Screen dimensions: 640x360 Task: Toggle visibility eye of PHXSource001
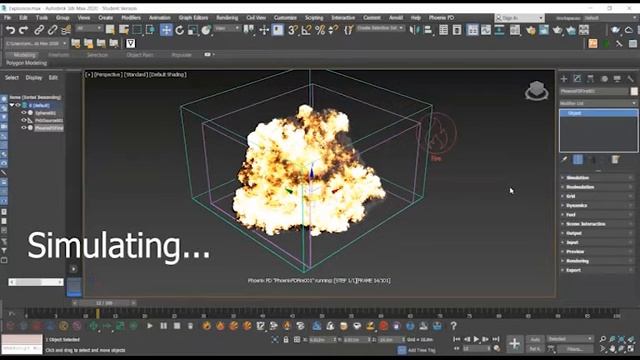[24, 120]
